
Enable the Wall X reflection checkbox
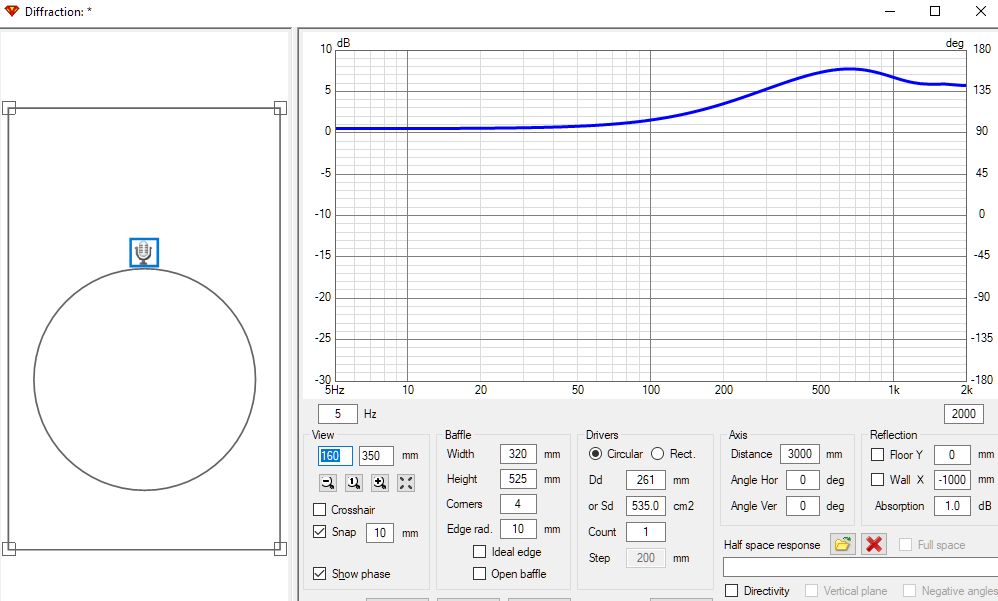878,479
